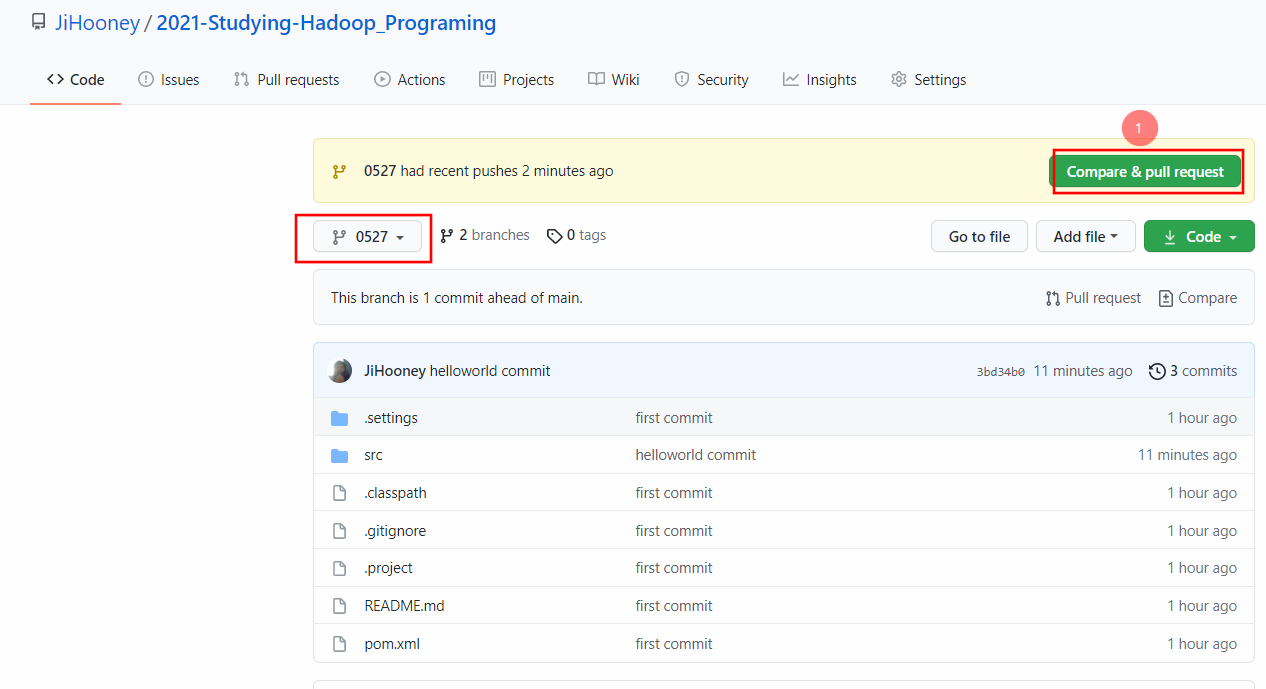Click 'This branch is 1 commit ahead of main' text
1266x689 pixels.
[457, 298]
